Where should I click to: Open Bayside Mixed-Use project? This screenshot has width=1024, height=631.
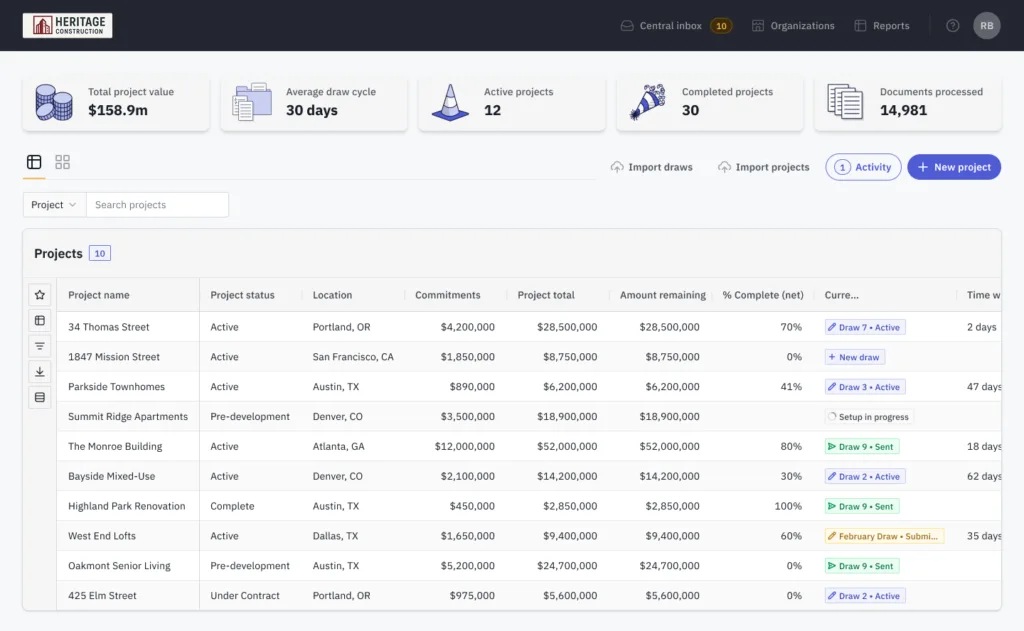click(112, 476)
